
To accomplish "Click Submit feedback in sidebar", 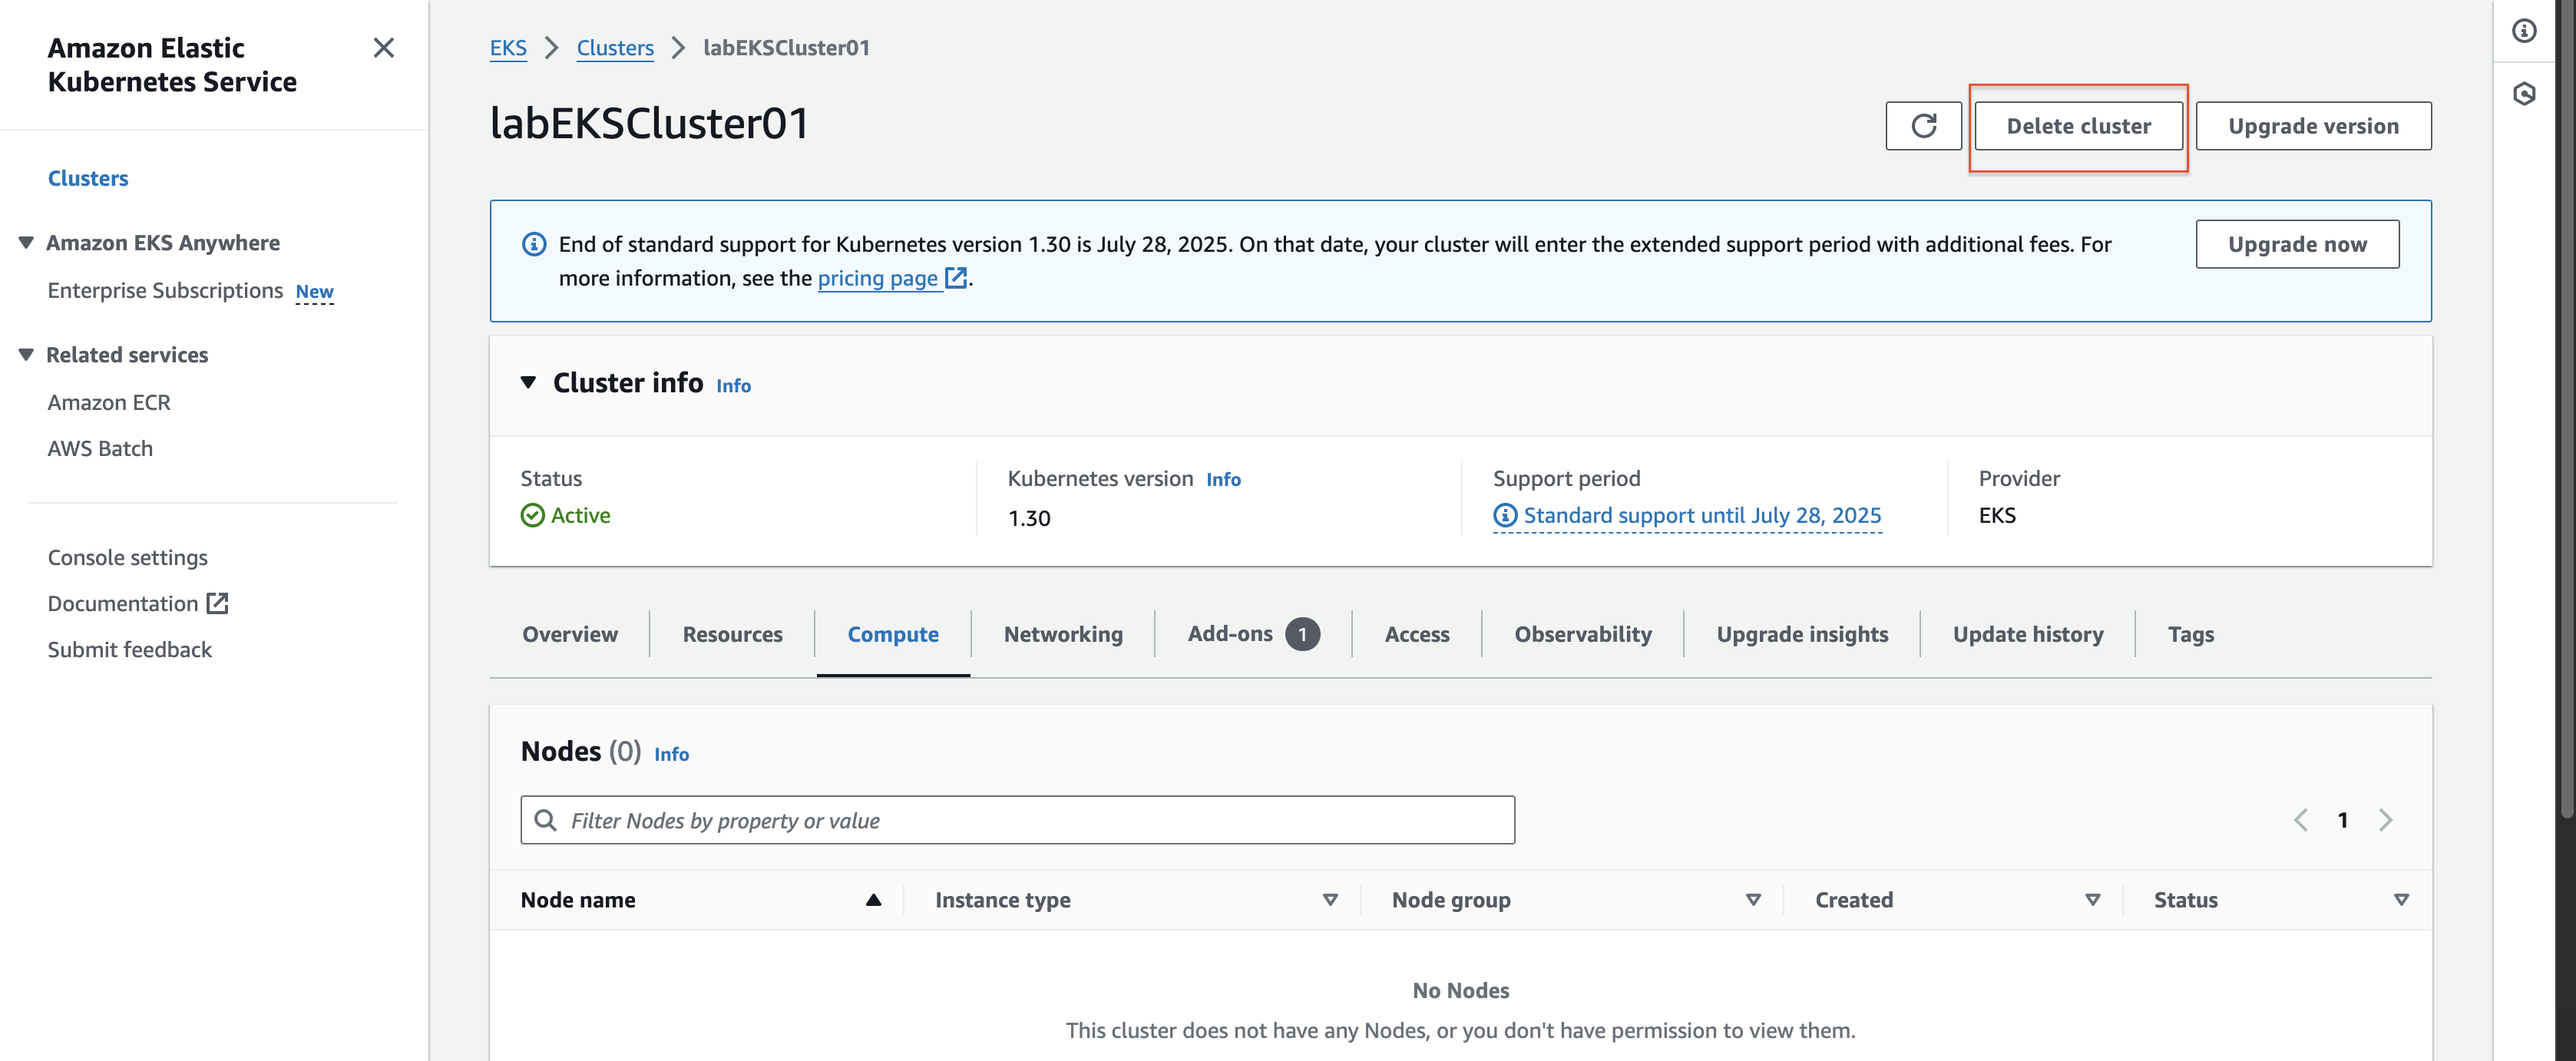I will [130, 649].
